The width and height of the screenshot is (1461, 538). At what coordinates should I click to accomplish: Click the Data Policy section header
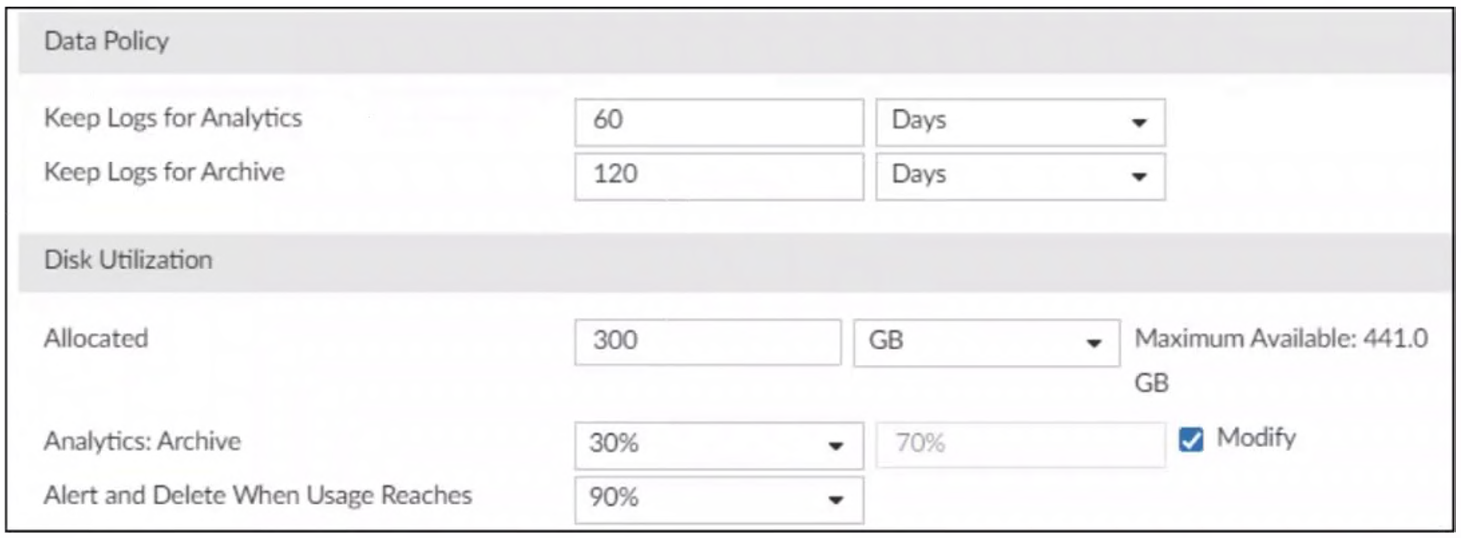click(107, 42)
